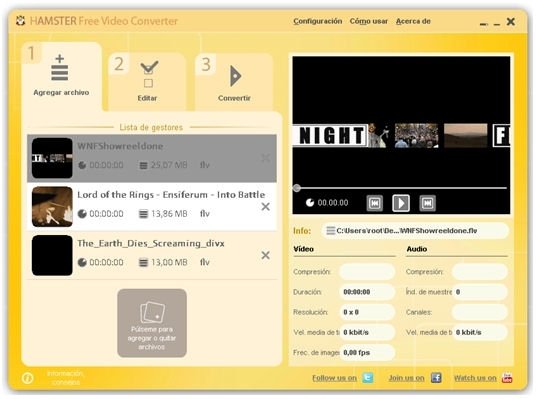Click the file list icon in Info path
536x399 pixels.
tap(330, 231)
